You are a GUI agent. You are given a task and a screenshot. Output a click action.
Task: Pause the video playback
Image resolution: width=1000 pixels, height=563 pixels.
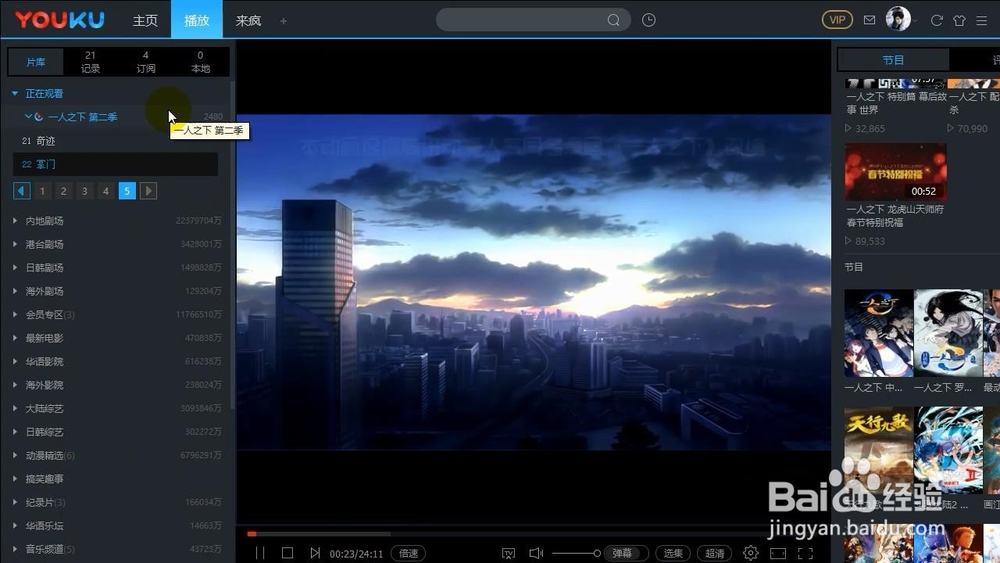(260, 553)
